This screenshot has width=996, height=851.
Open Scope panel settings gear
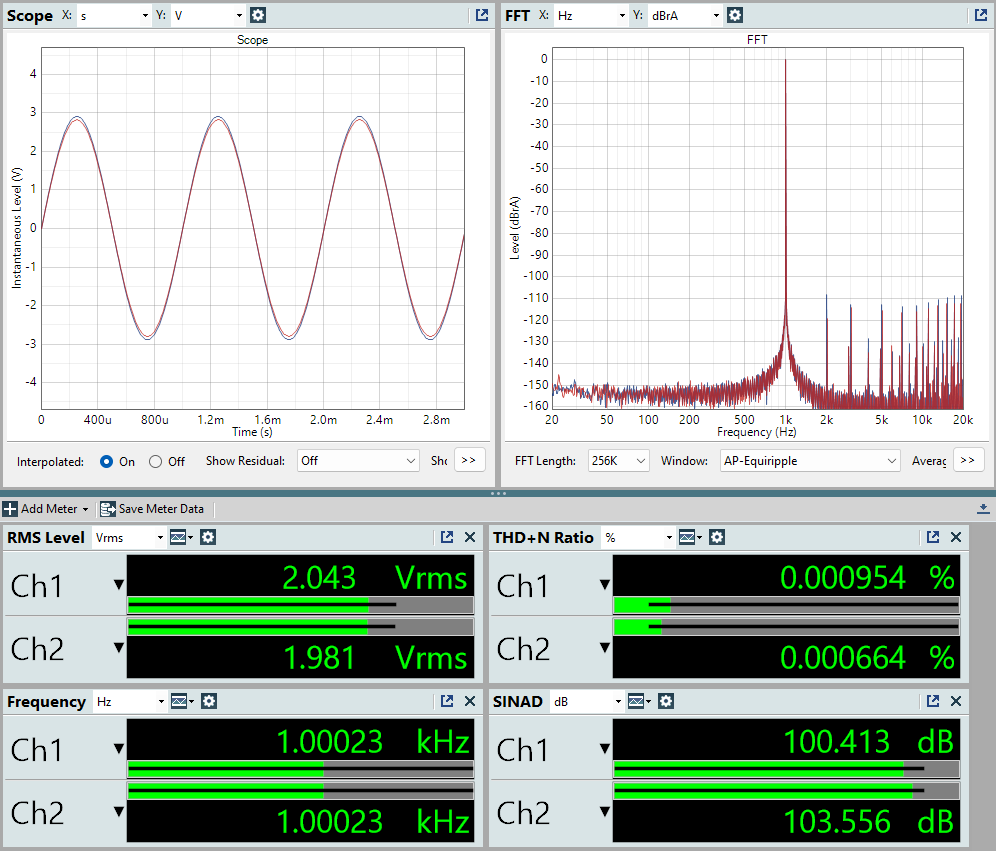pyautogui.click(x=257, y=15)
